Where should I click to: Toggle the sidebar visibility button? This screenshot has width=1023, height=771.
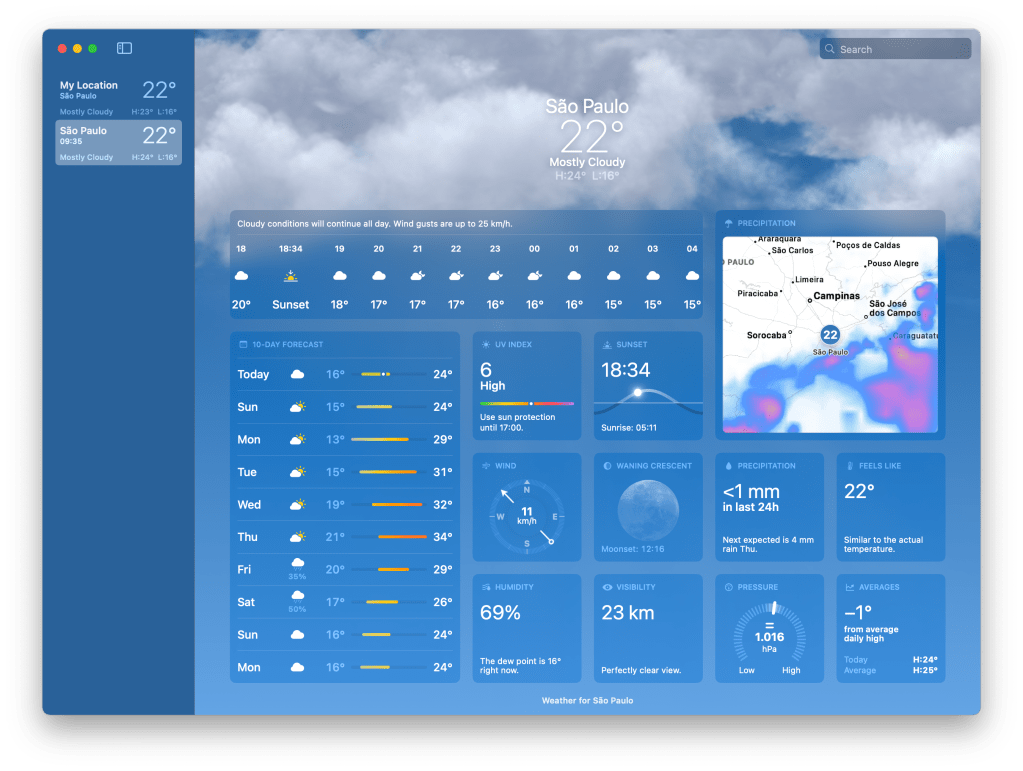(x=124, y=48)
